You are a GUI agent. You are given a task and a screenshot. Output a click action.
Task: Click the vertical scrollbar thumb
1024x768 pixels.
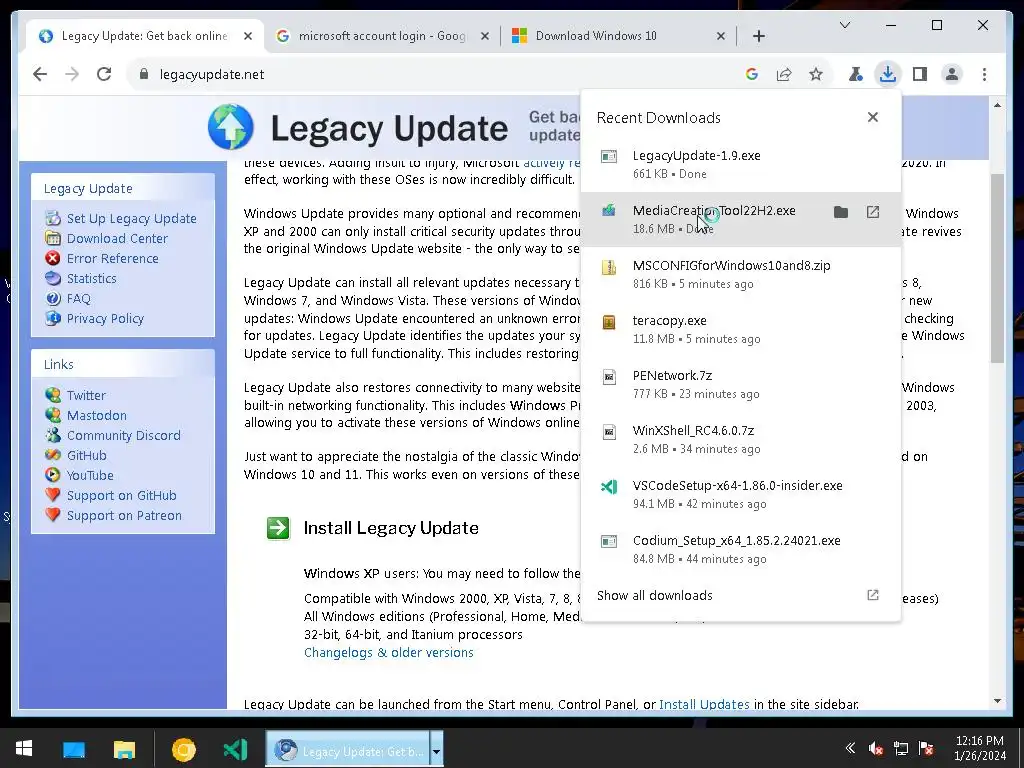pos(997,268)
